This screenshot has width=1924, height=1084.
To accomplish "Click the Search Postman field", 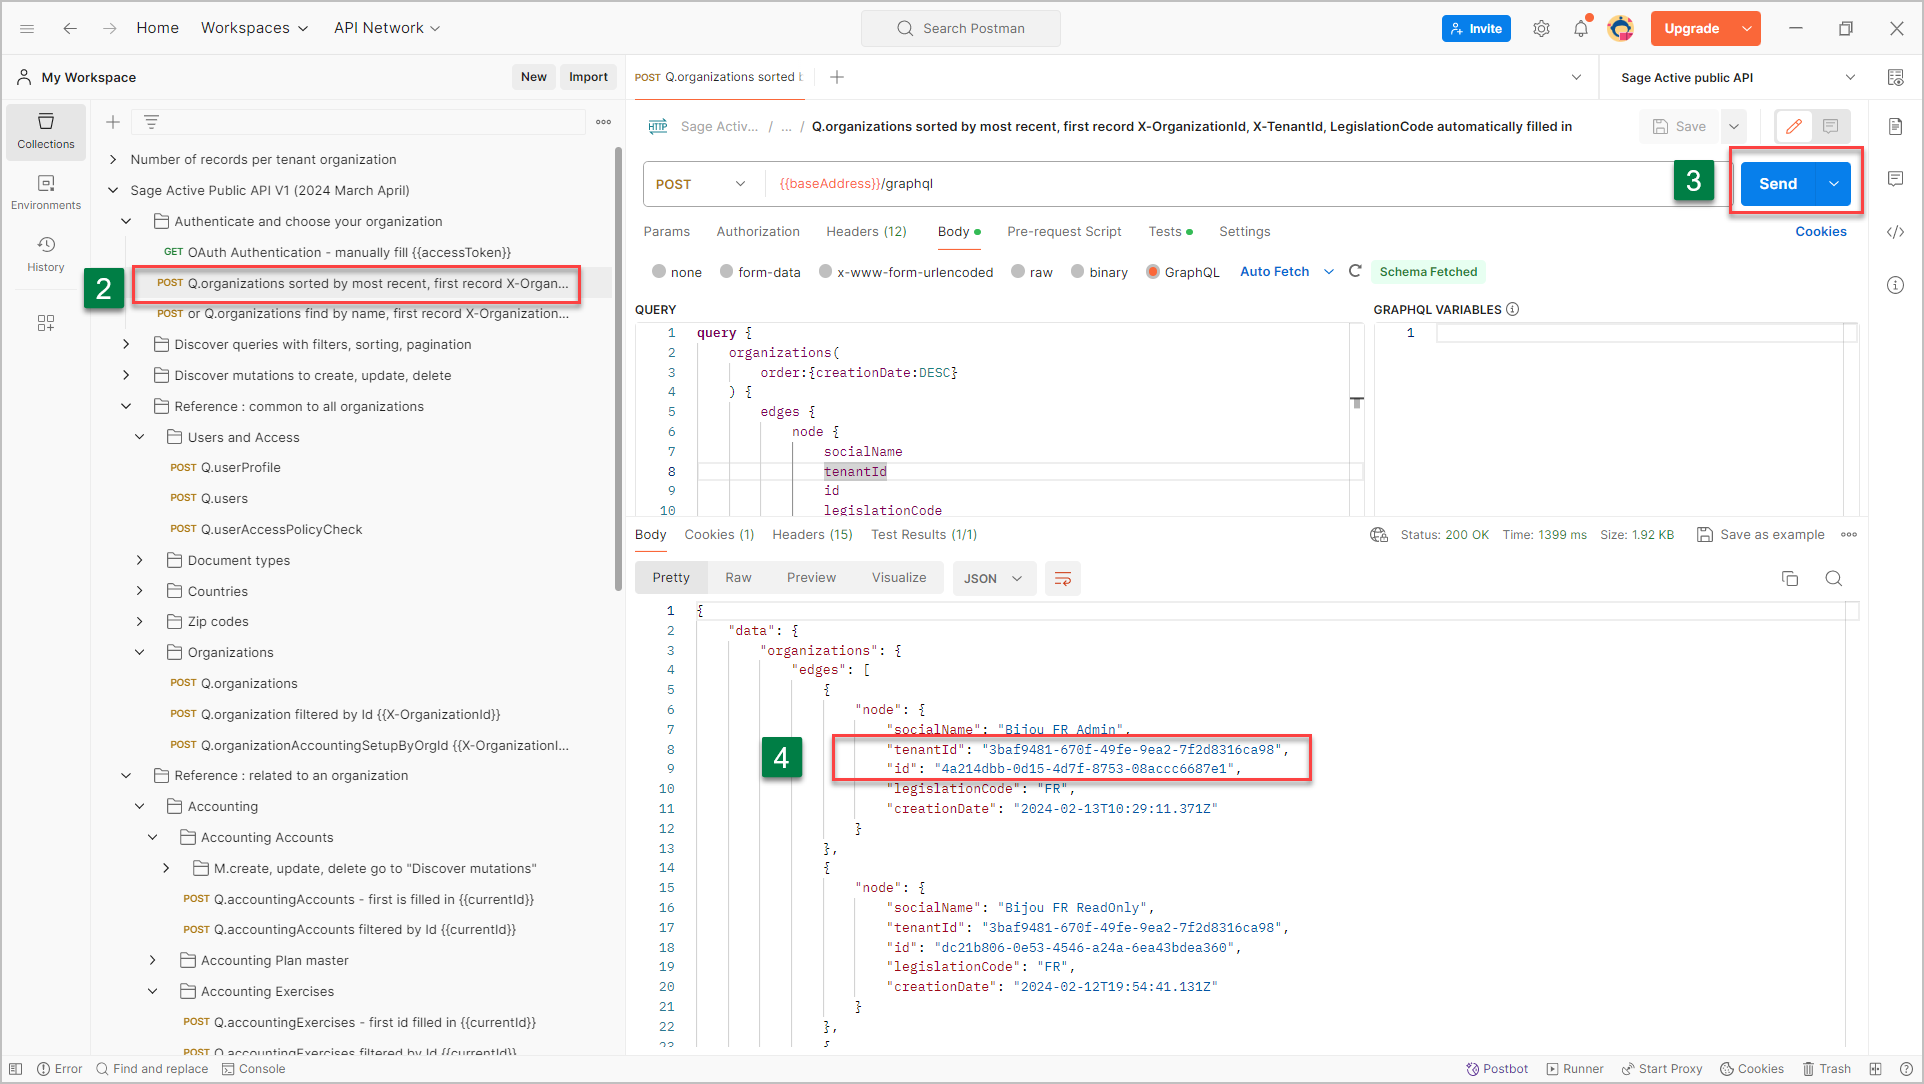I will click(960, 28).
